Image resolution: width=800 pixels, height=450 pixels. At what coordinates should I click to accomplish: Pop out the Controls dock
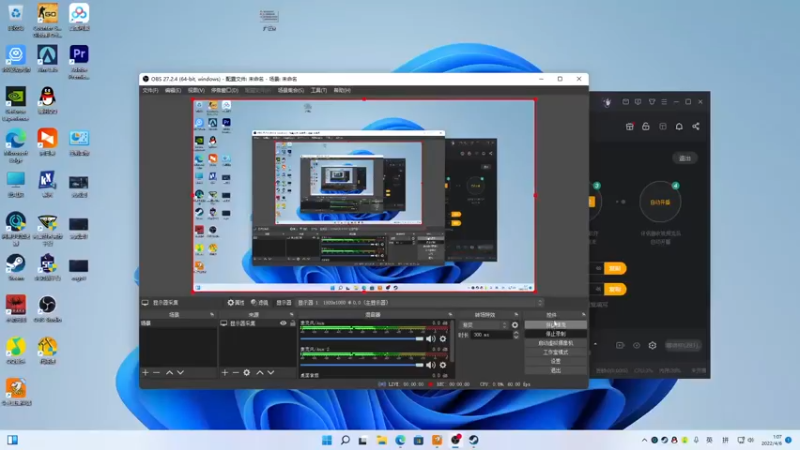click(x=584, y=315)
